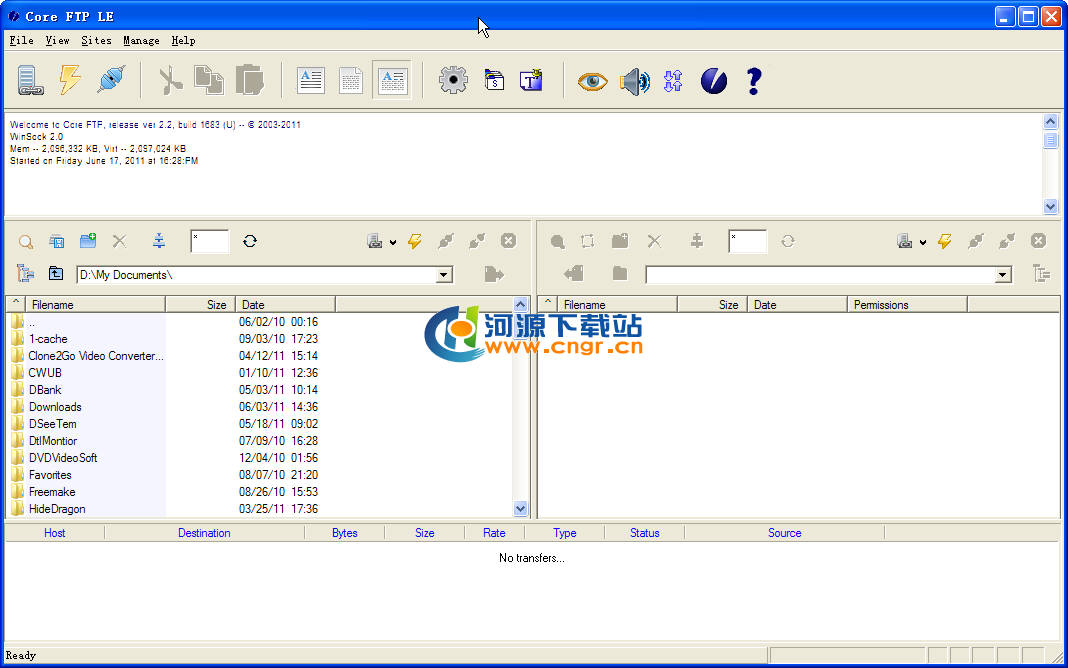Go up one directory in local pane
This screenshot has height=668, width=1068.
[x=56, y=274]
